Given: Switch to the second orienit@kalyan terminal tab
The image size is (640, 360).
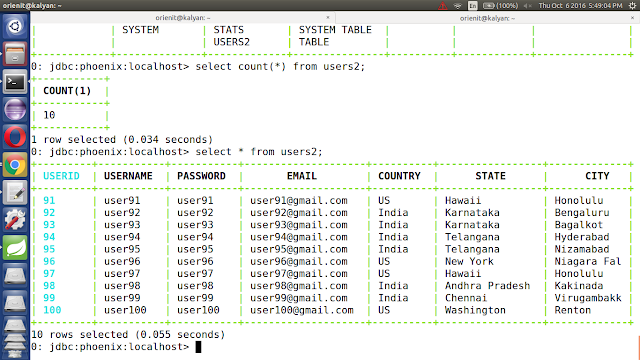Looking at the screenshot, I should 487,18.
